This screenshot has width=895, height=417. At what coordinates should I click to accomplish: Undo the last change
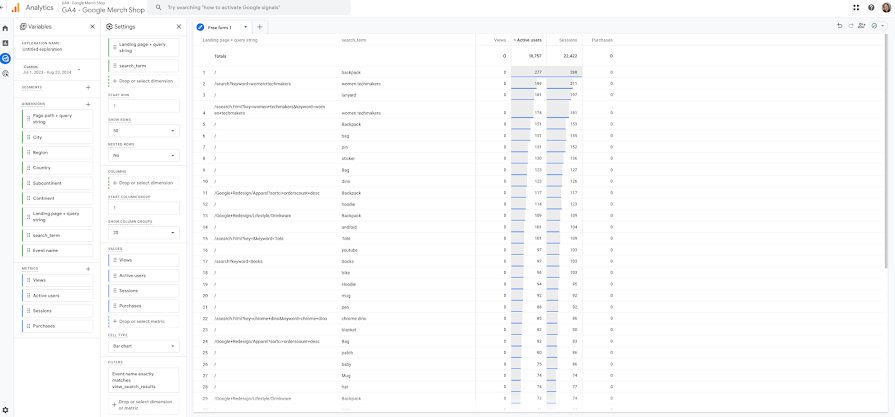pos(840,26)
